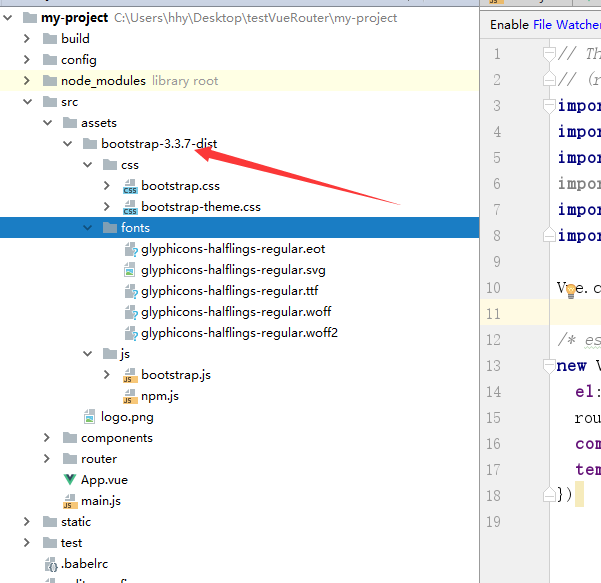Expand the static folder
Screen dimensions: 601x583
tap(26, 521)
